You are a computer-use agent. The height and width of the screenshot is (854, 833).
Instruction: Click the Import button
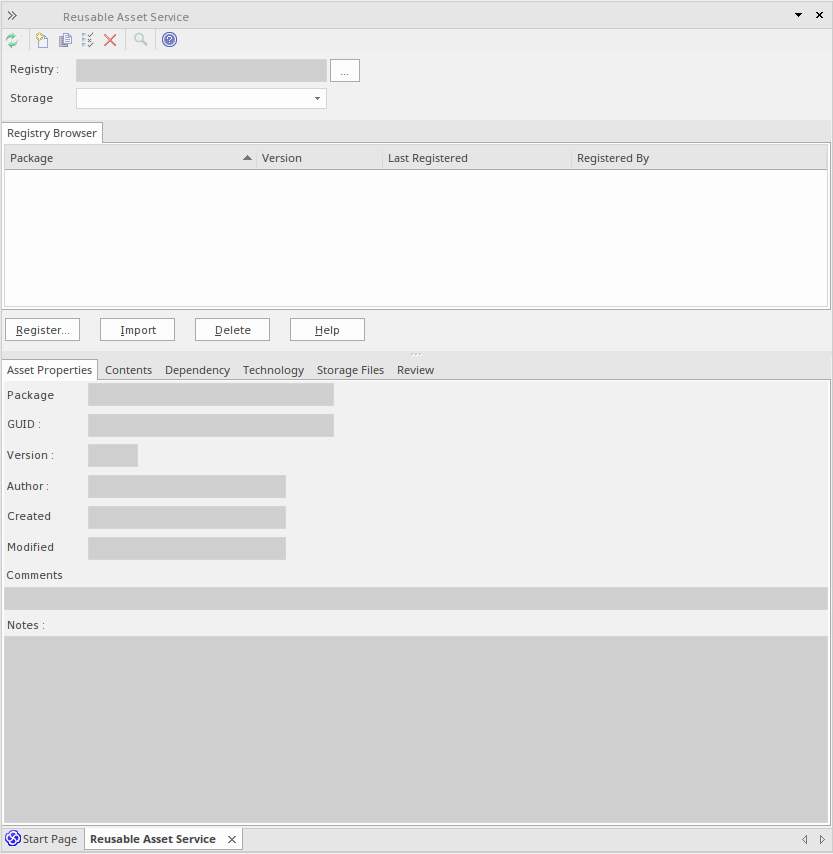pos(137,330)
